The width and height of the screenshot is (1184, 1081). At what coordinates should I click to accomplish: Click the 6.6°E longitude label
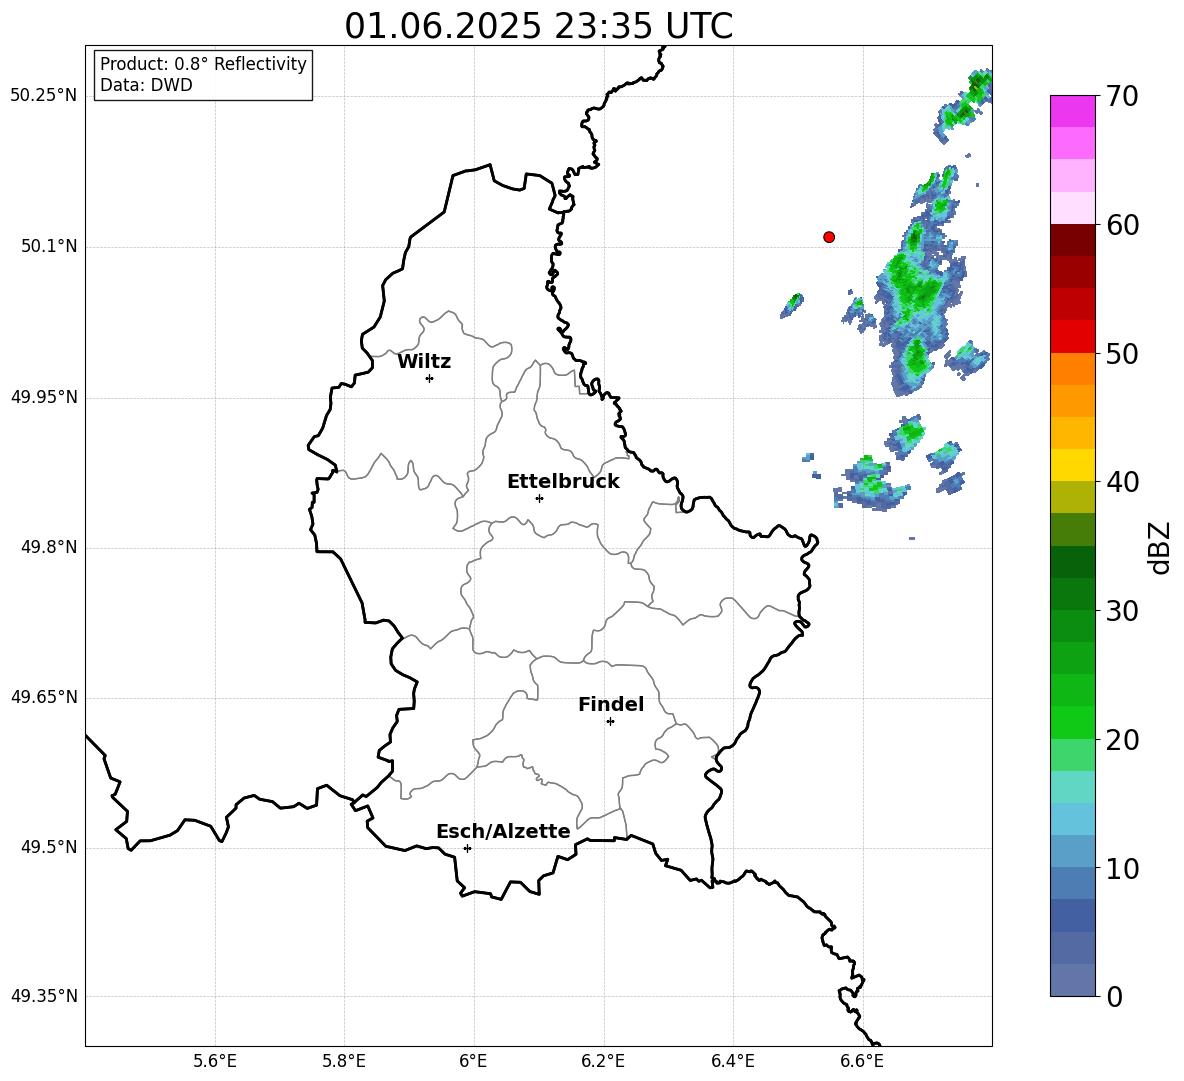point(862,1061)
